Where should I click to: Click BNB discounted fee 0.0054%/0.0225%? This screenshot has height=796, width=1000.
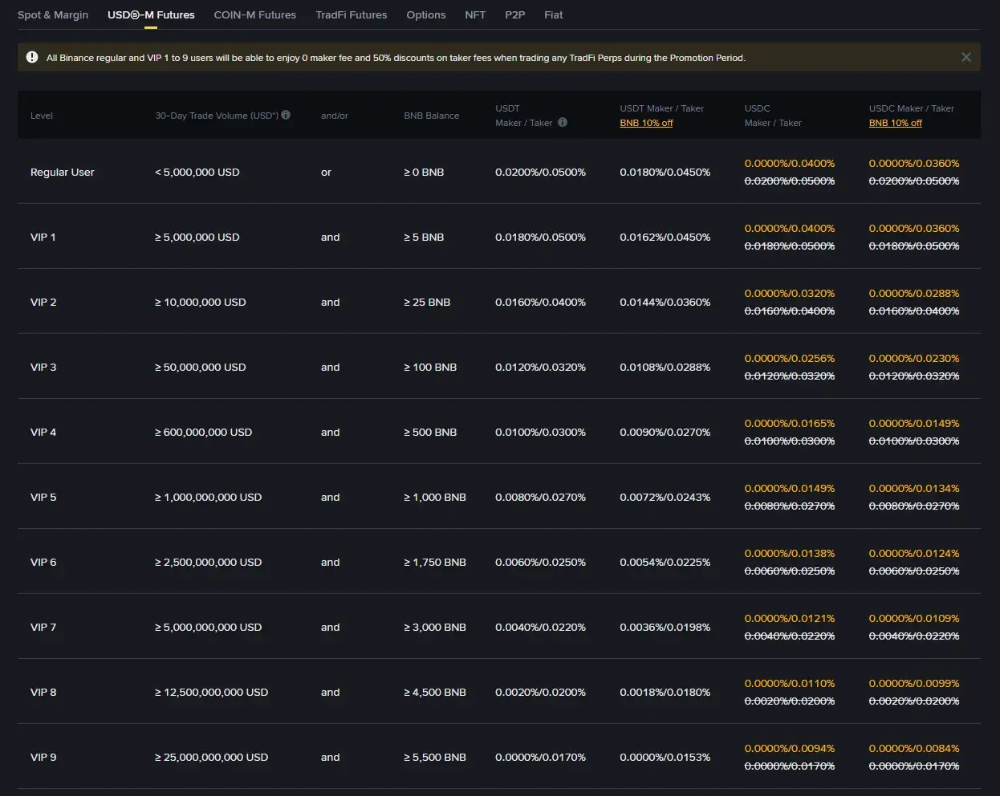pyautogui.click(x=665, y=563)
